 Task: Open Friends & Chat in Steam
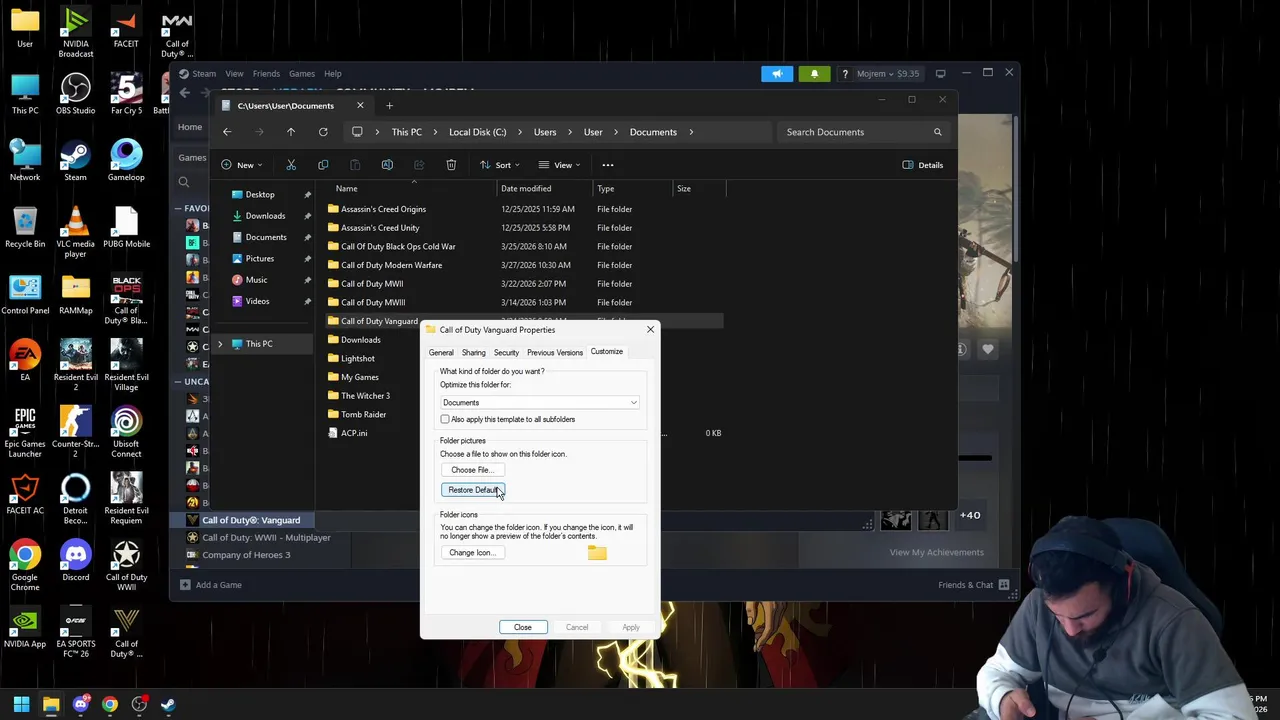pos(973,585)
